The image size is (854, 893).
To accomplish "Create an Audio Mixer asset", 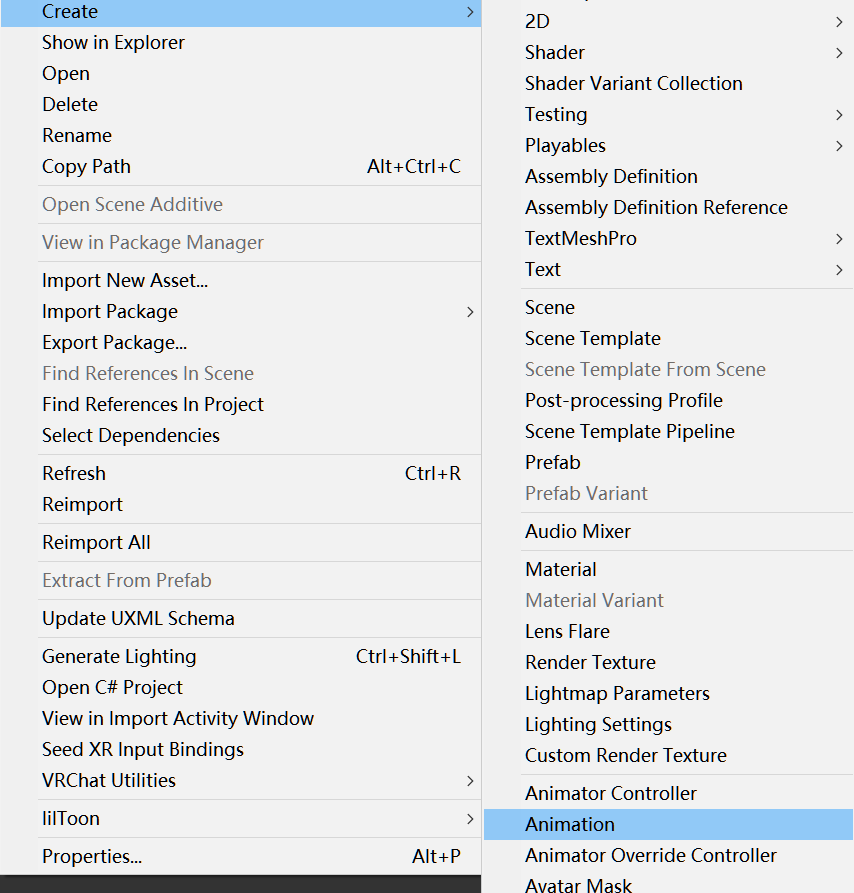I will pos(578,532).
